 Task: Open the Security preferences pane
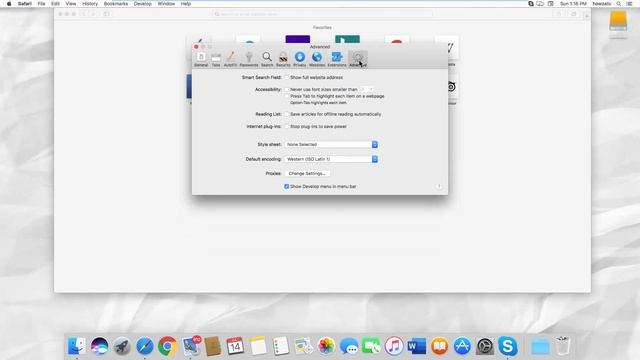[x=283, y=59]
